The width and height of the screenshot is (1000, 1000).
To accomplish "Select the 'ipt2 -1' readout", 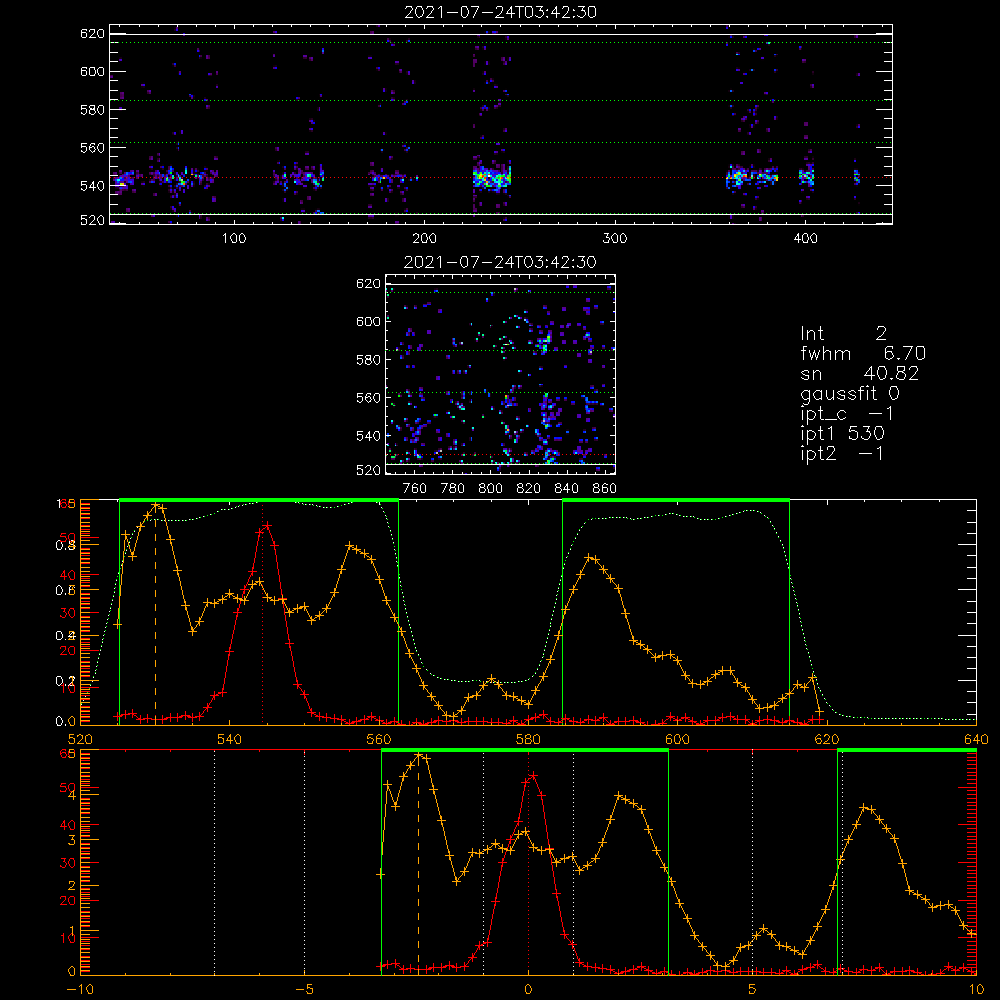I will (x=842, y=453).
